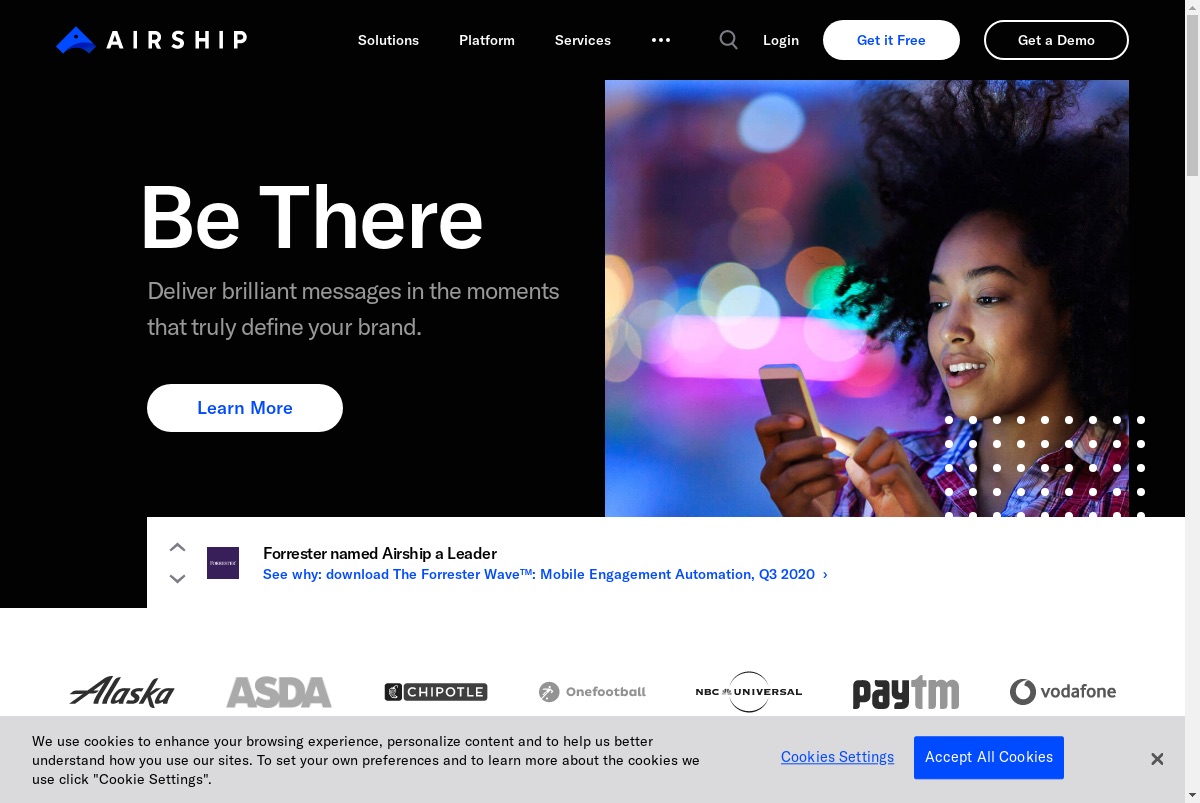
Task: Click the Learn More button
Action: point(245,408)
